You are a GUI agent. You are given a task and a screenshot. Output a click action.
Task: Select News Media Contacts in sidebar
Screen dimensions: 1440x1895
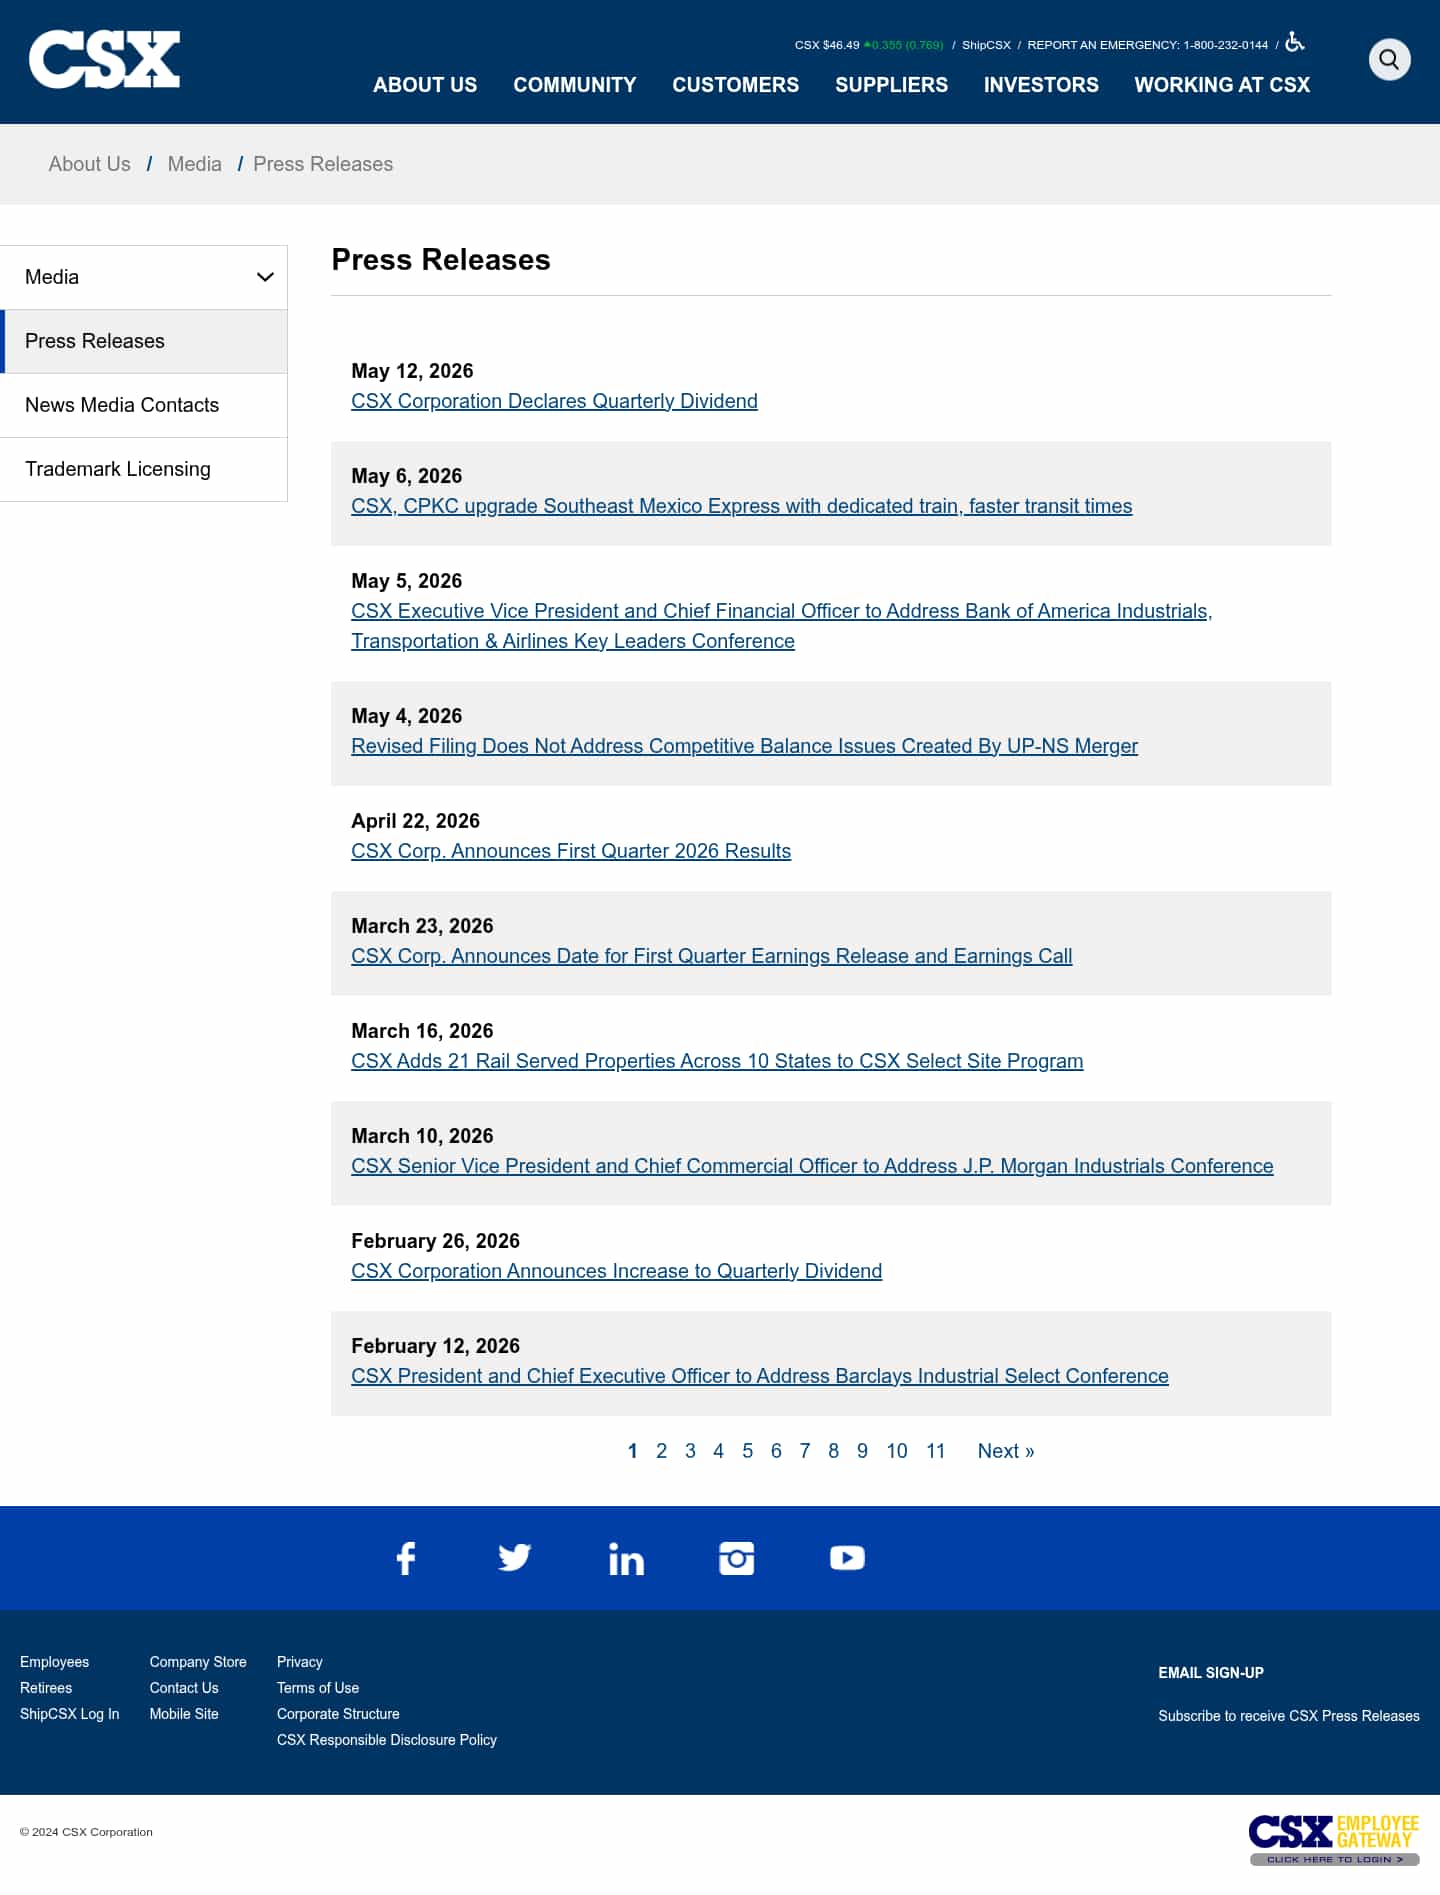pos(144,405)
